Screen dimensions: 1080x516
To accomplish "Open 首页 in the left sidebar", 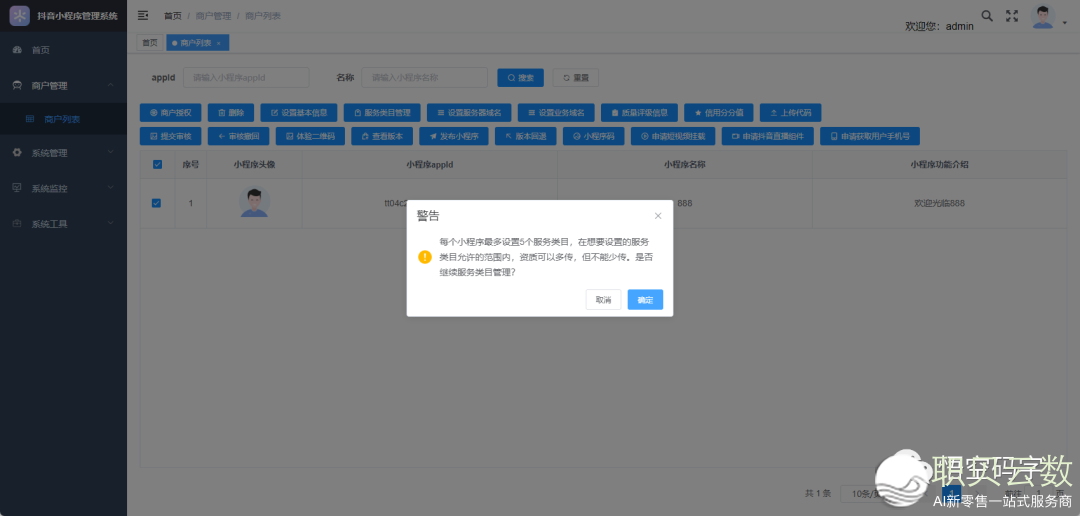I will pos(63,50).
